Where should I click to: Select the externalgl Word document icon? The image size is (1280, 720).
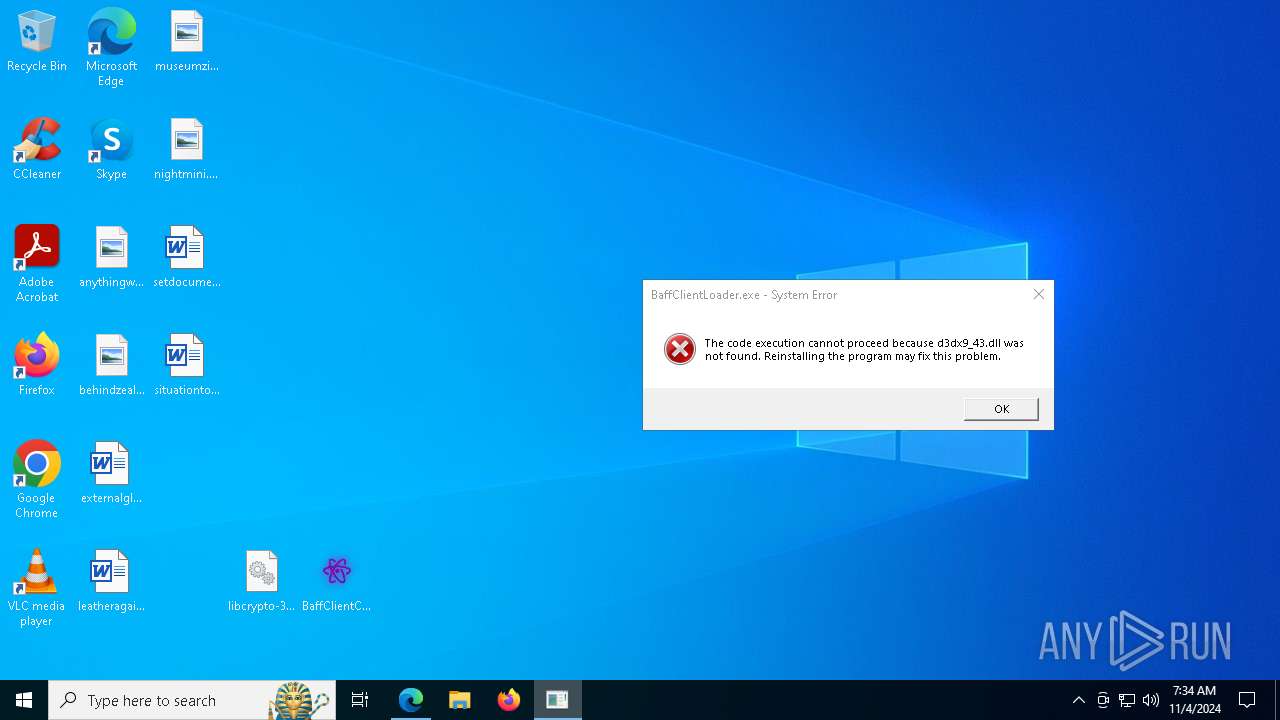point(111,474)
